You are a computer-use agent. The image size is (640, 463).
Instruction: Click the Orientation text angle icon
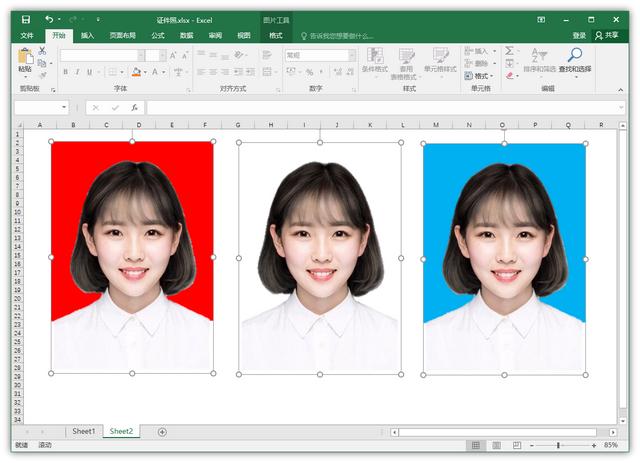click(239, 55)
